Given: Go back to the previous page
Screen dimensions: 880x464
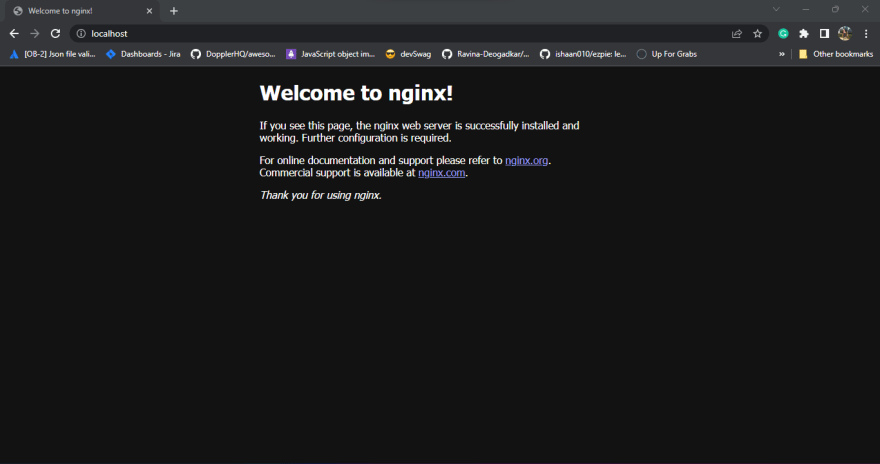Looking at the screenshot, I should pos(14,34).
